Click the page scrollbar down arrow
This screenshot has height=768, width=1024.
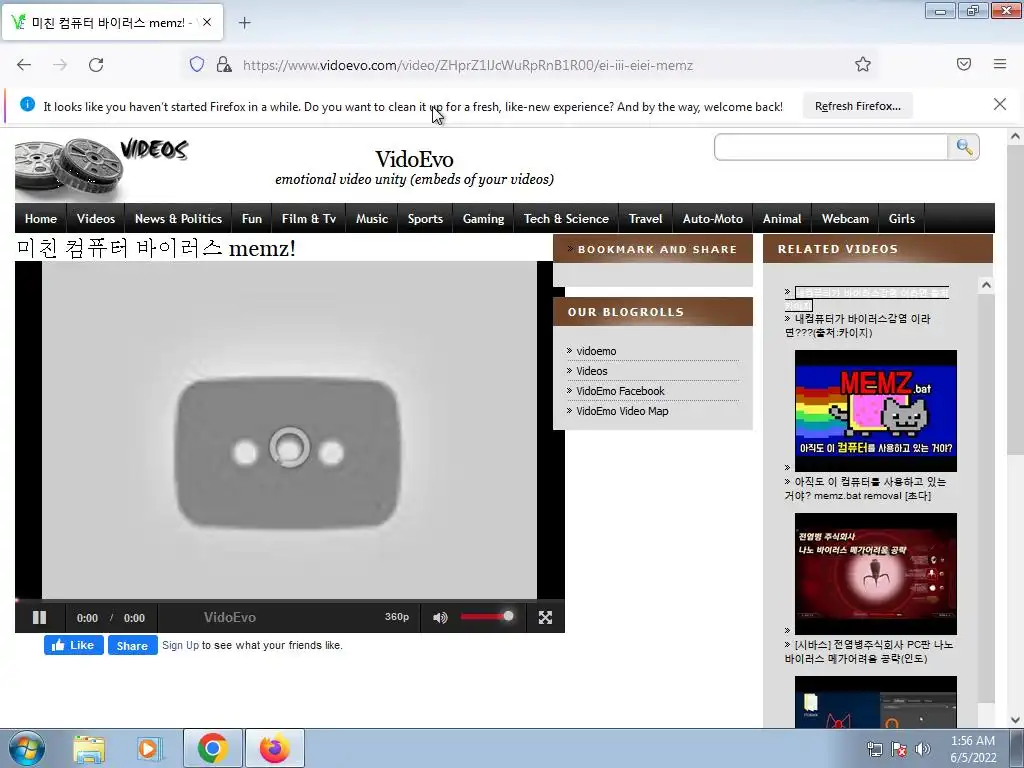coord(1015,720)
